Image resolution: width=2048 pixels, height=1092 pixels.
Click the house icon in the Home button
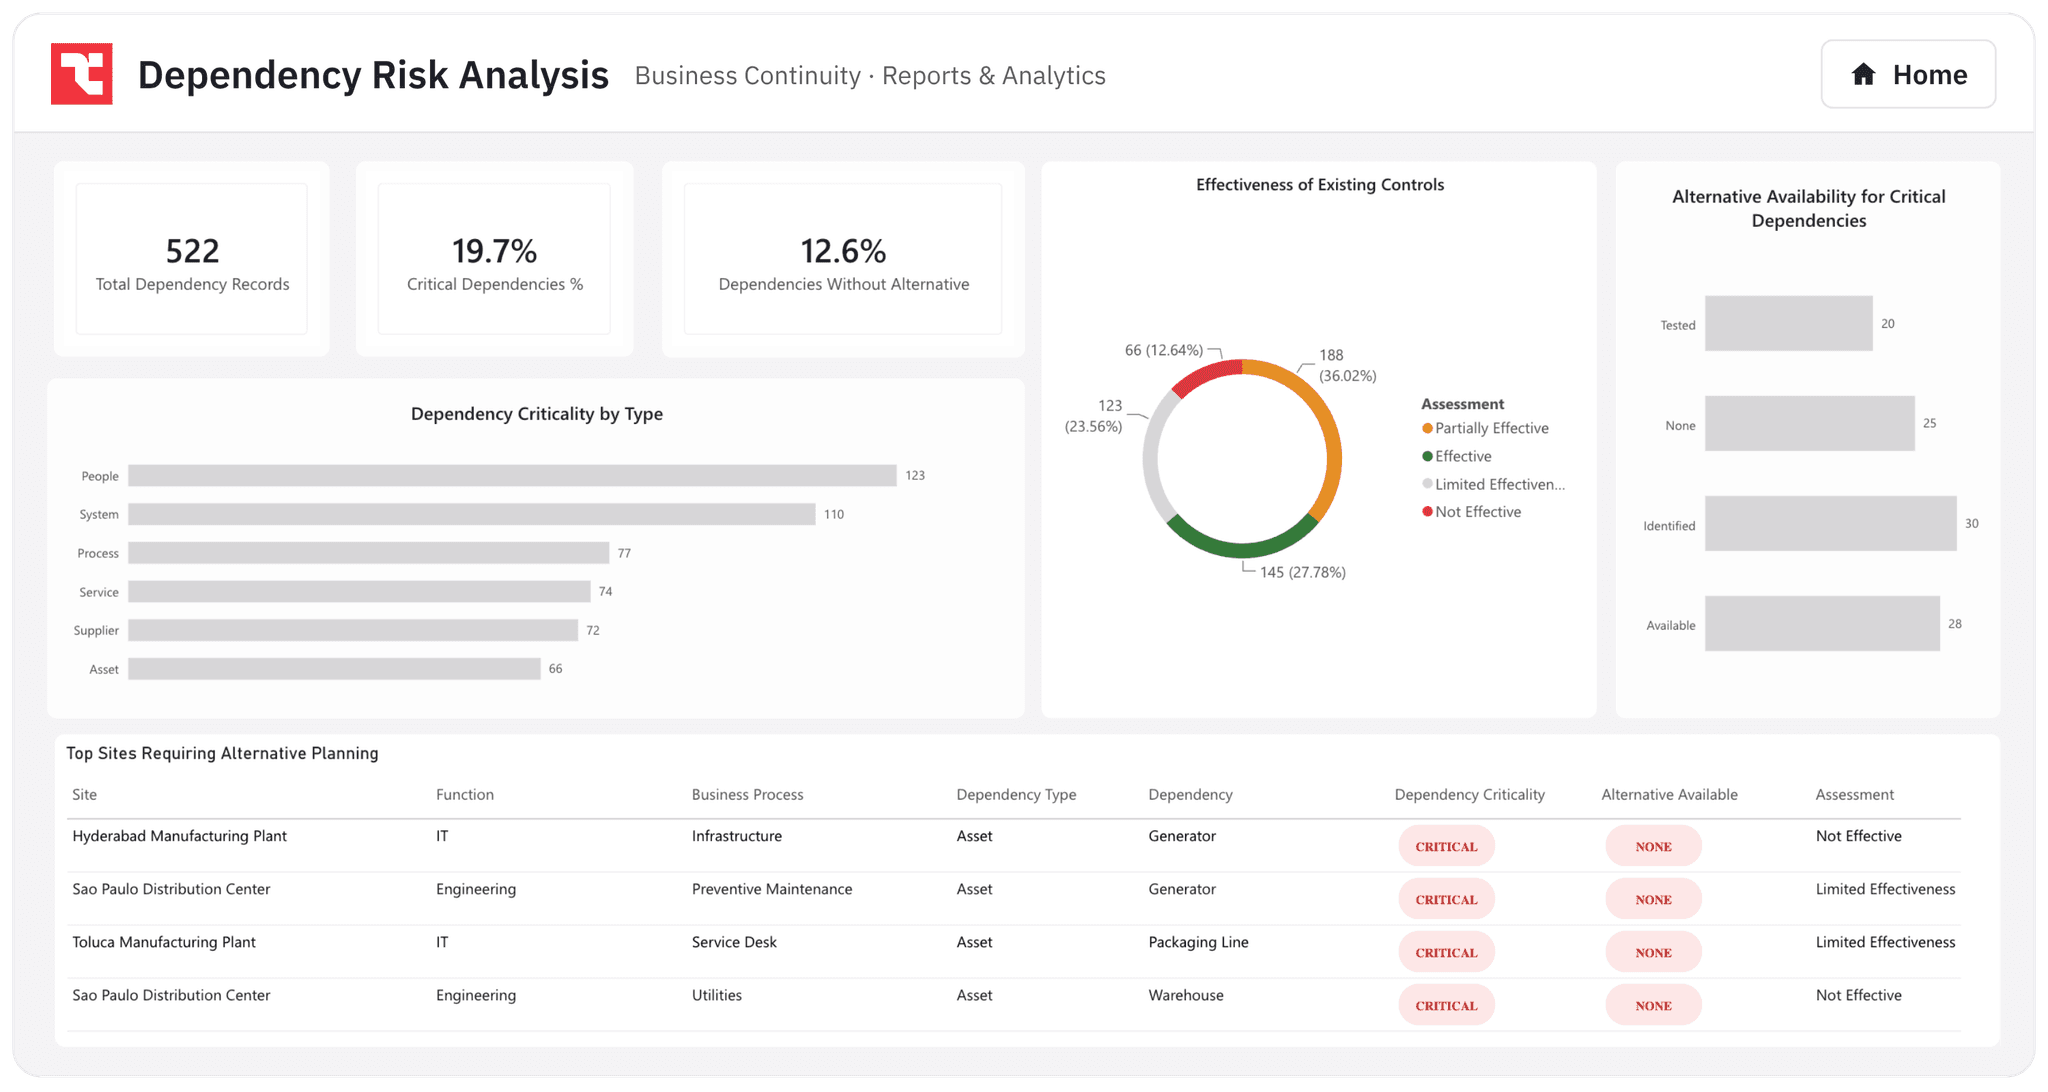(1863, 74)
